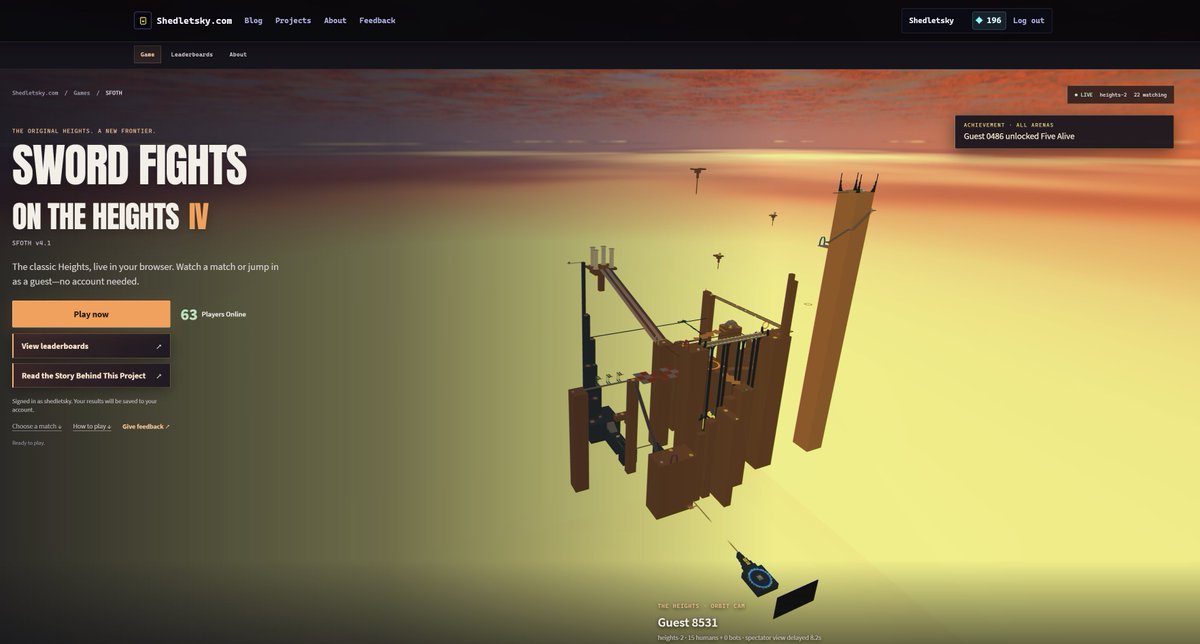Screen dimensions: 1200x644
Task: Log out of the account
Action: (1028, 20)
